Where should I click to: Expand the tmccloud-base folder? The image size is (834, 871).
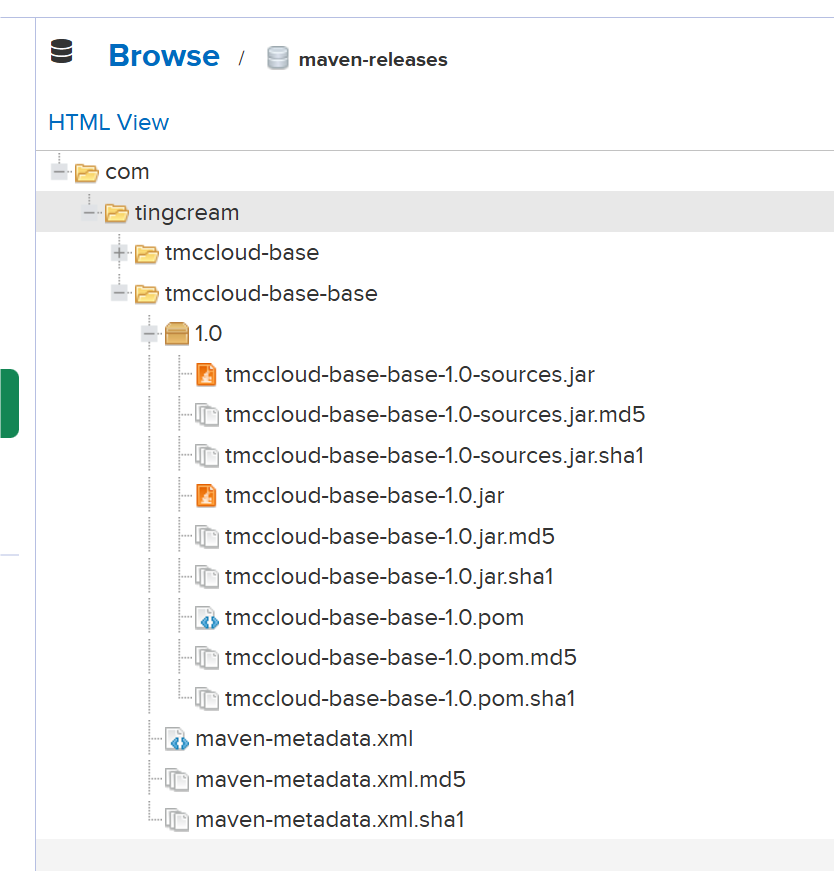click(x=120, y=253)
